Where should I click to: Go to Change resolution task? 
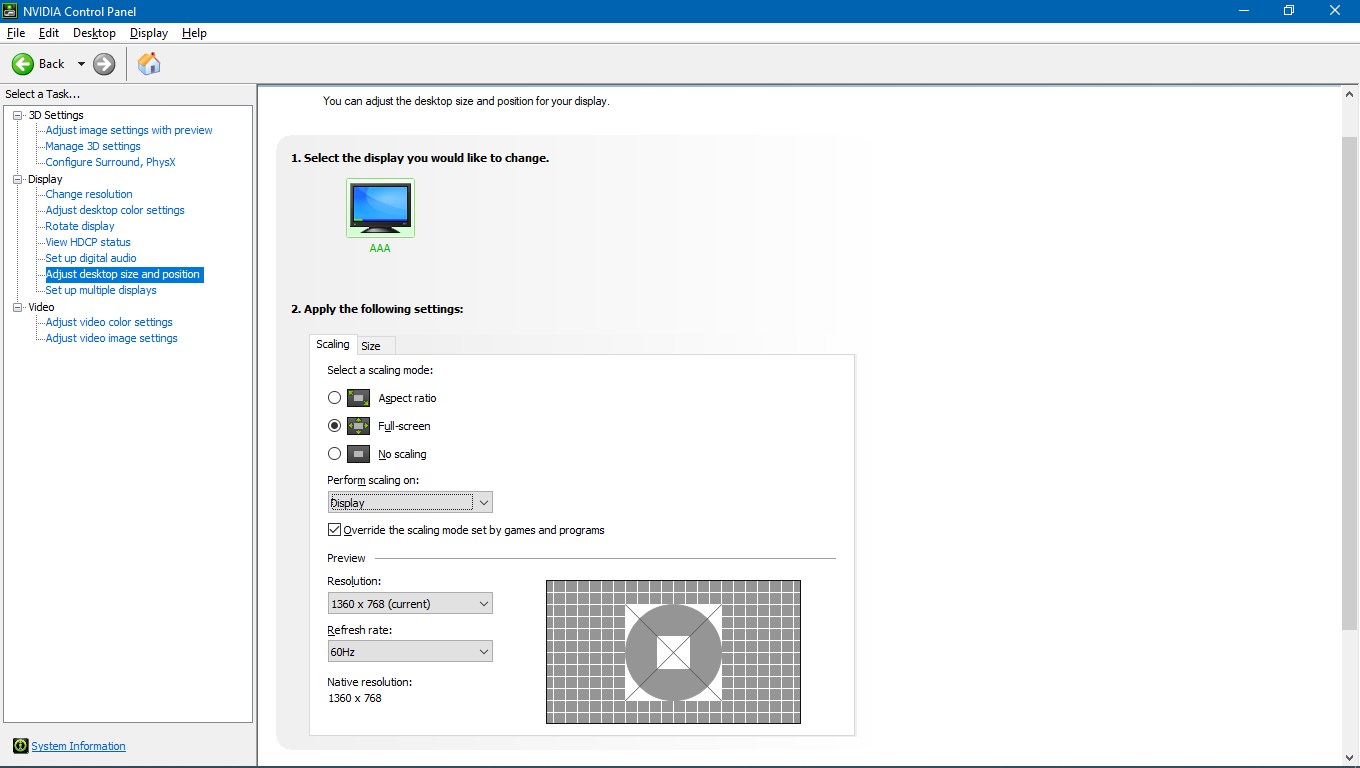(x=89, y=194)
